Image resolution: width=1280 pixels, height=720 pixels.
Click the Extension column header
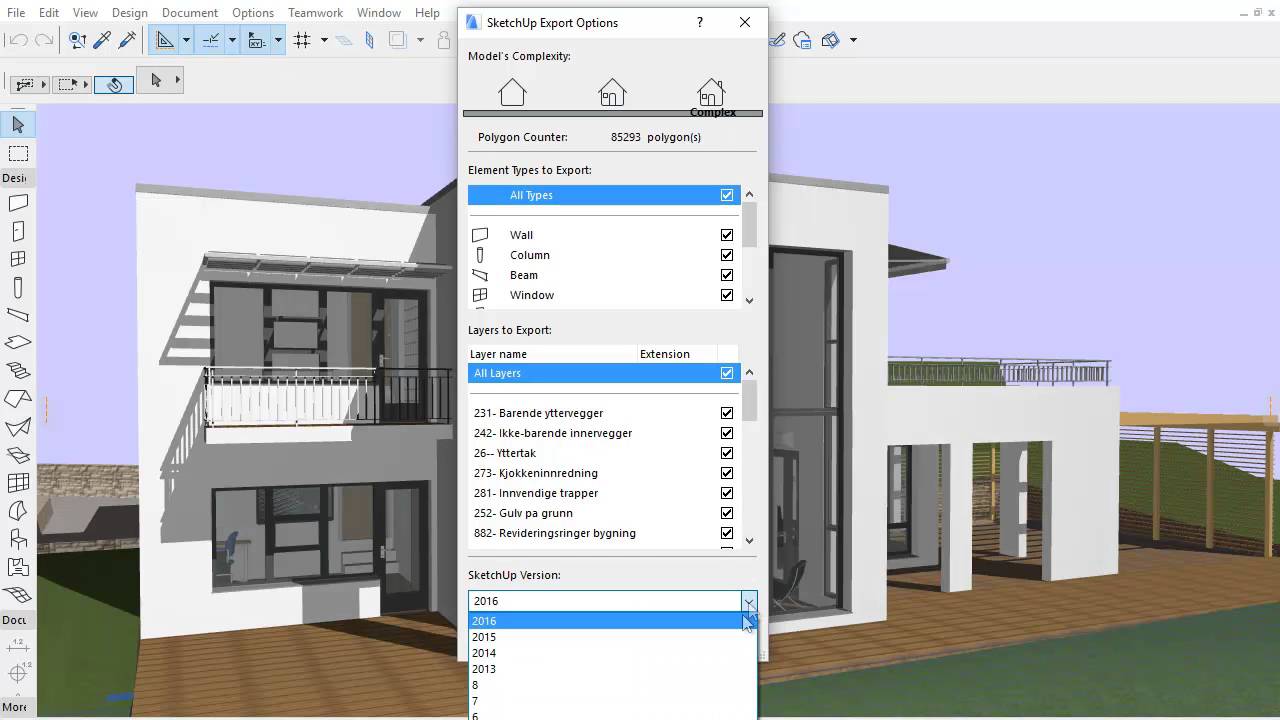point(677,354)
